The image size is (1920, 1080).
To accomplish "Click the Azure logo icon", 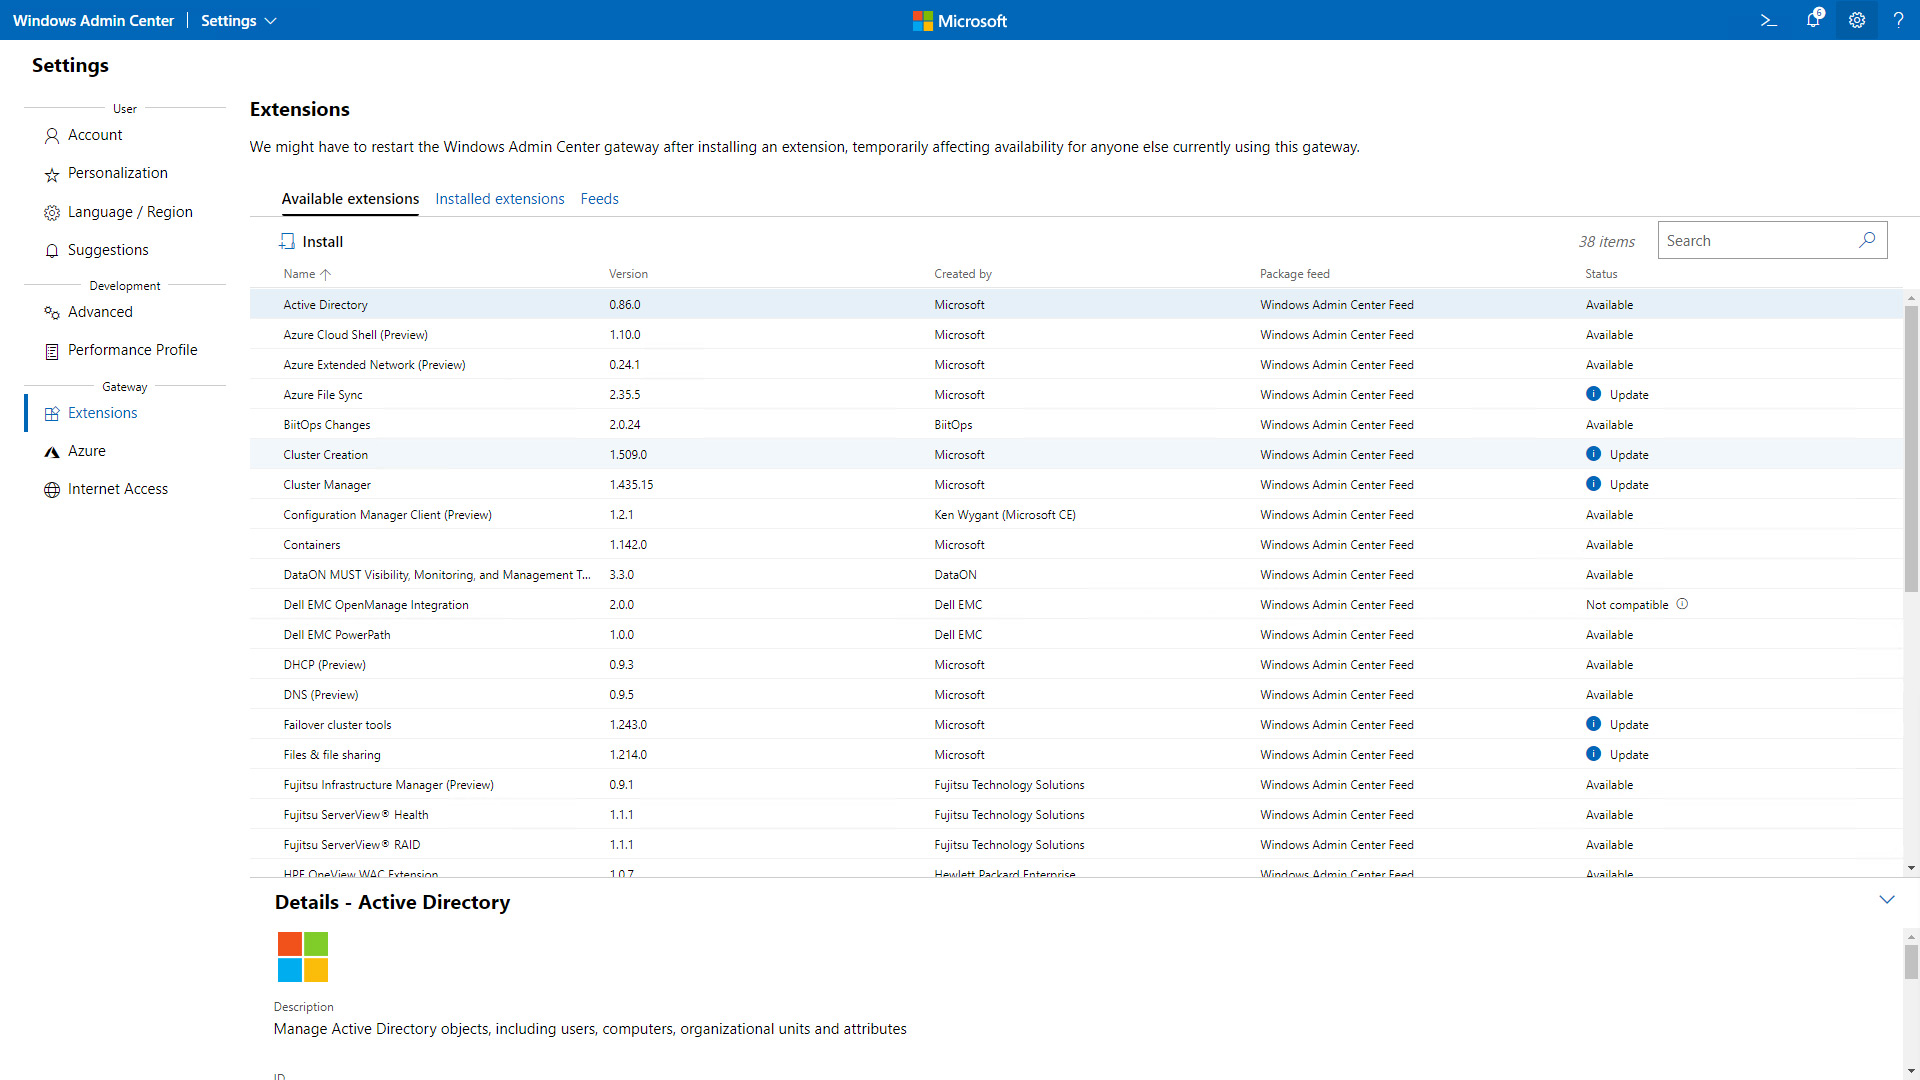I will click(x=52, y=452).
